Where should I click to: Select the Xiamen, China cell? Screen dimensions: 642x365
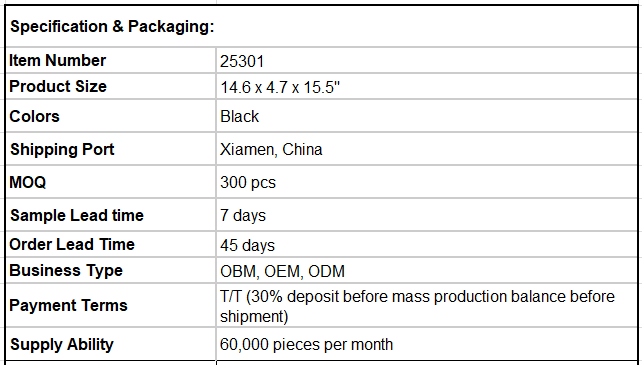click(427, 149)
